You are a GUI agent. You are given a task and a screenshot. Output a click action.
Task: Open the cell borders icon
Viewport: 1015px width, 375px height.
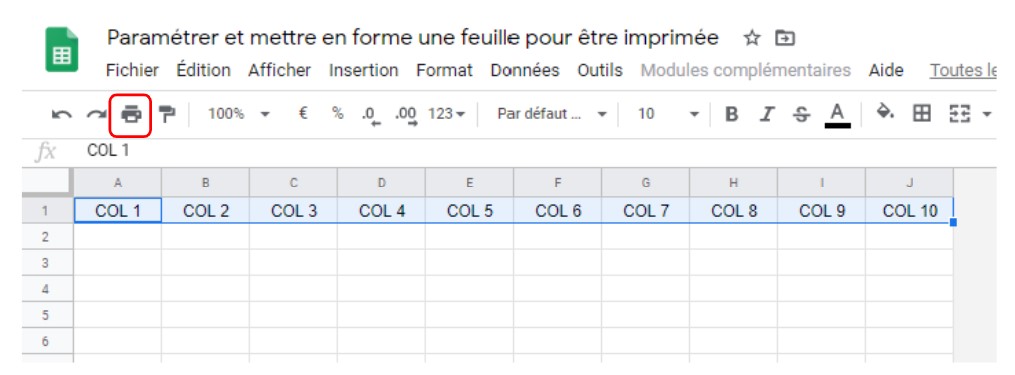[x=920, y=114]
